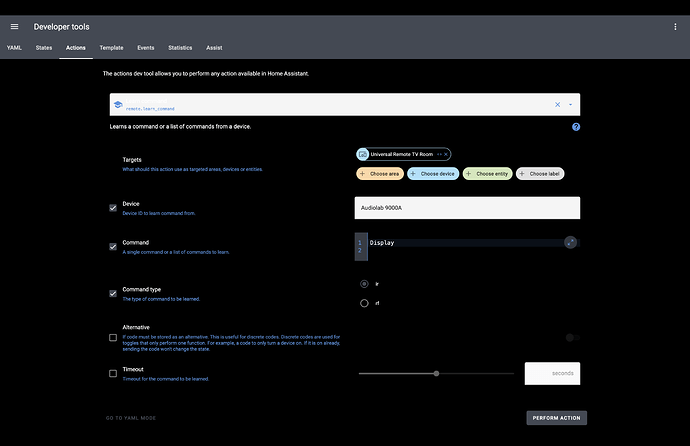Open the action selector dropdown arrow

[570, 104]
